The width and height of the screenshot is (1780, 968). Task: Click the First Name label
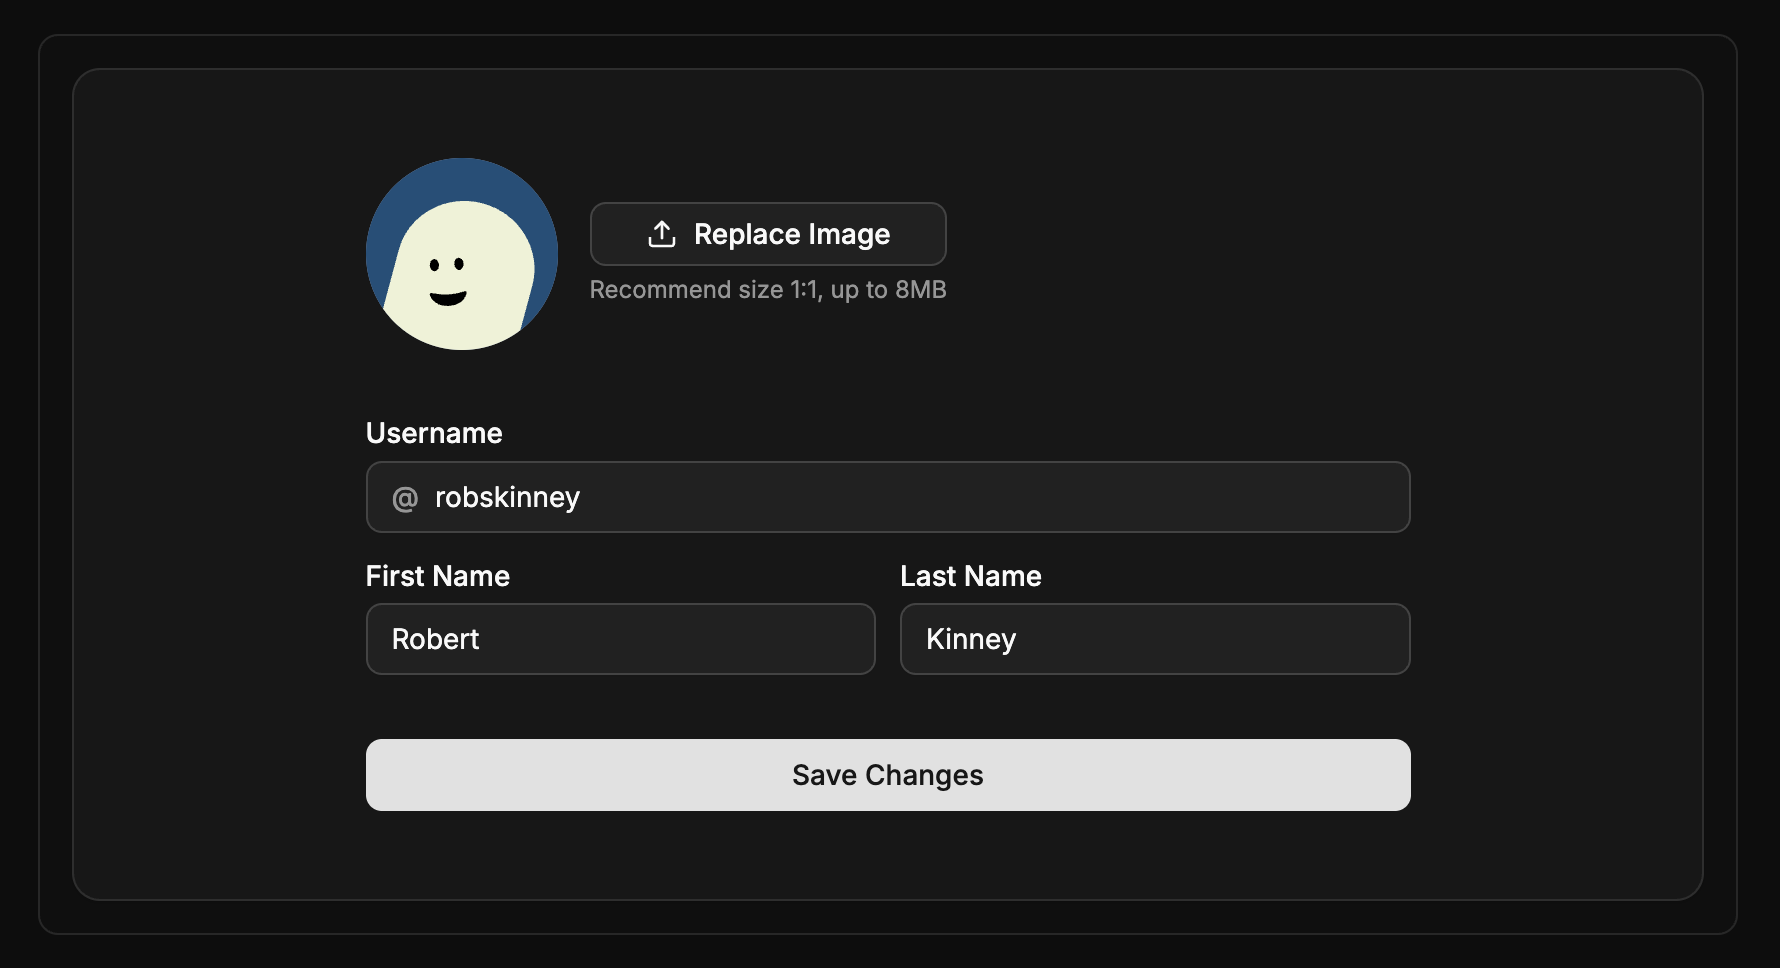click(437, 576)
